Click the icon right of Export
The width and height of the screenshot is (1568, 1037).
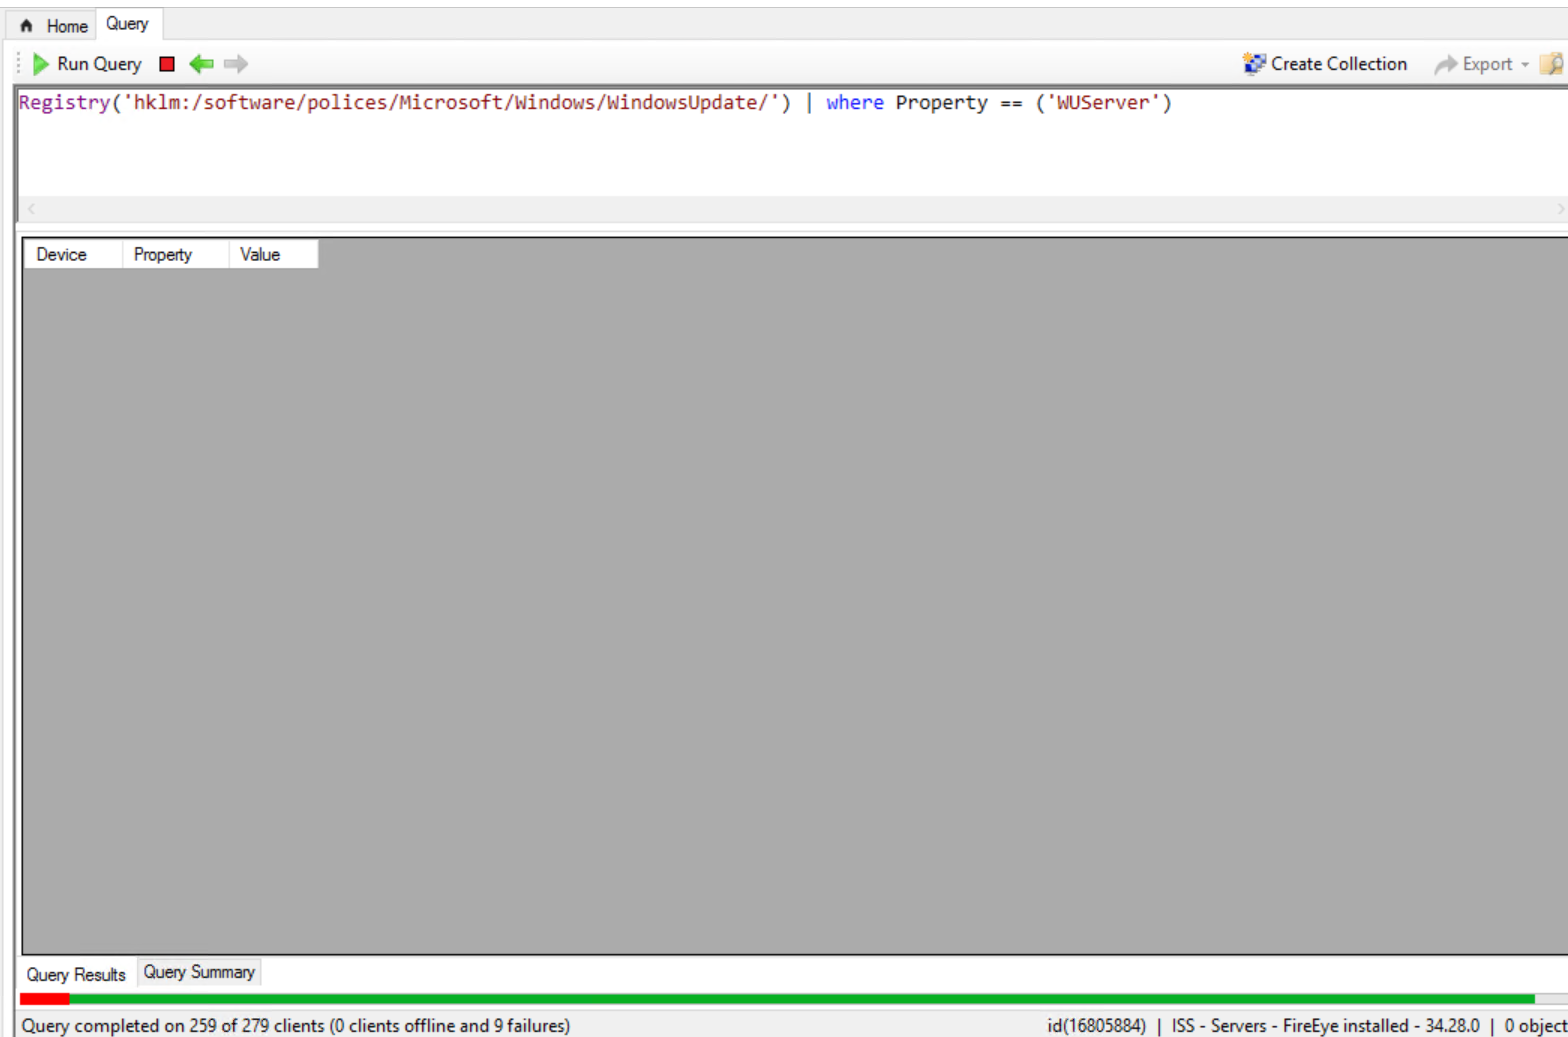[x=1552, y=64]
